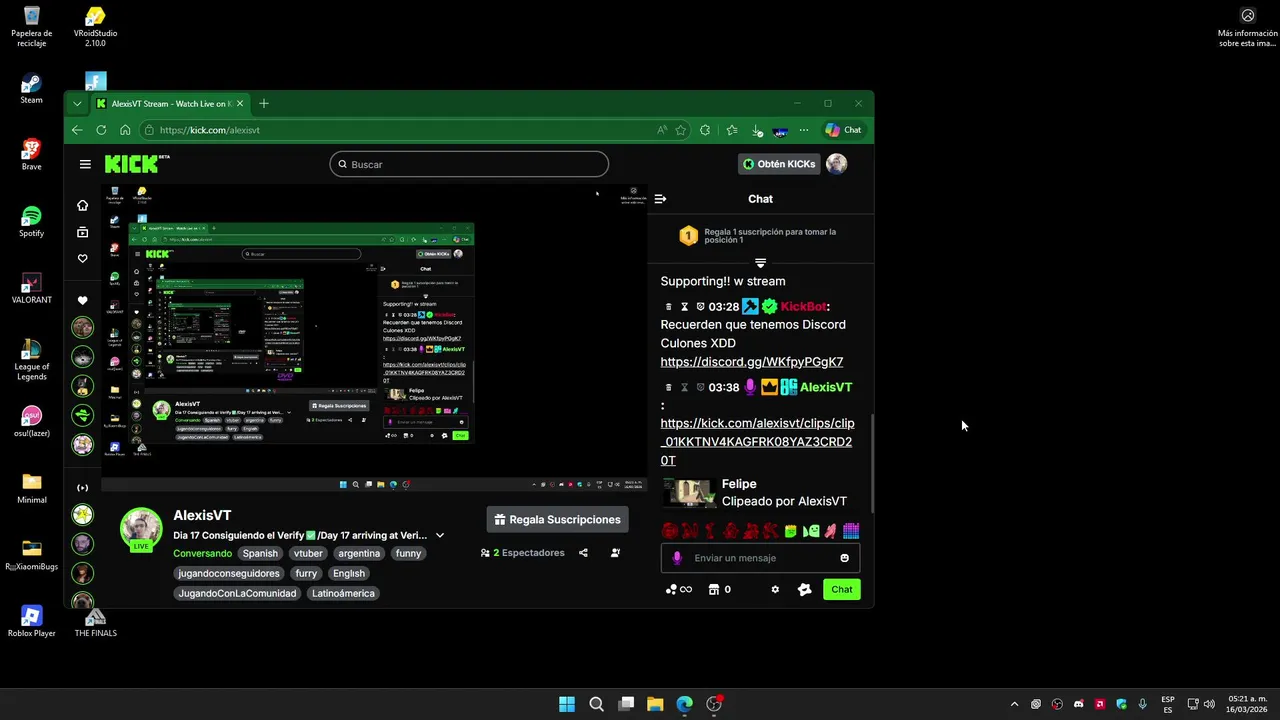
Task: Click the funny tag
Action: click(408, 553)
